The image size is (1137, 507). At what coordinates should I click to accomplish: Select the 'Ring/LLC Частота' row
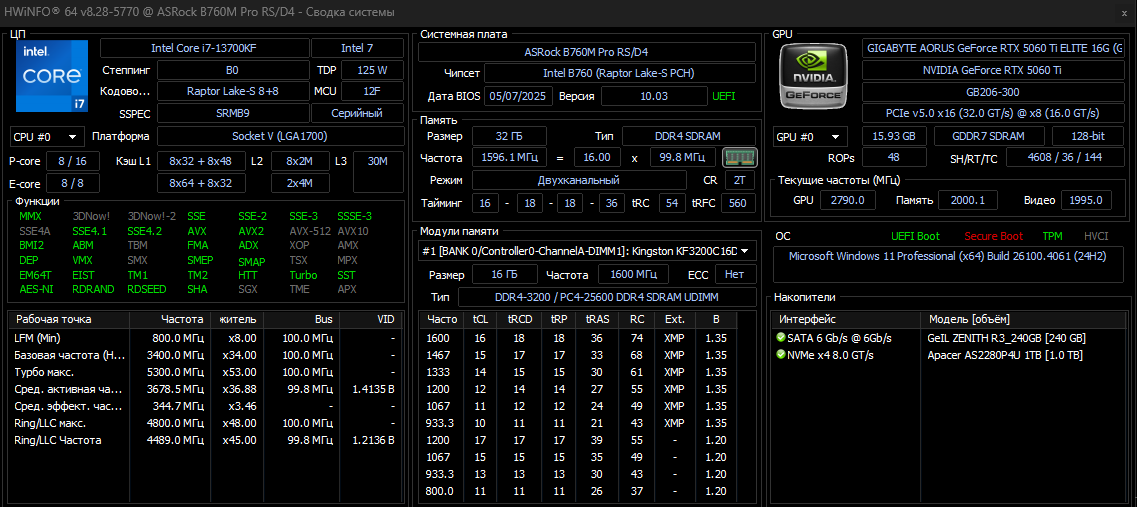(x=205, y=440)
